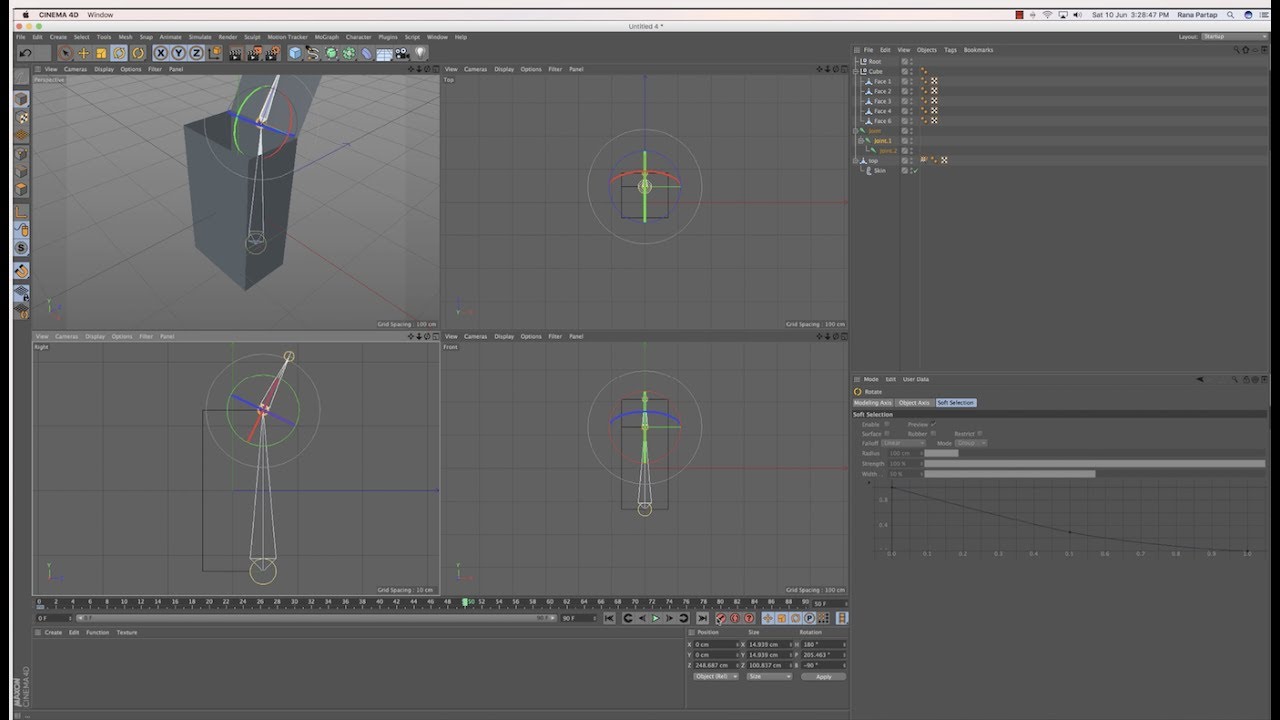Image resolution: width=1280 pixels, height=720 pixels.
Task: Open the MoGraph menu
Action: click(x=327, y=37)
